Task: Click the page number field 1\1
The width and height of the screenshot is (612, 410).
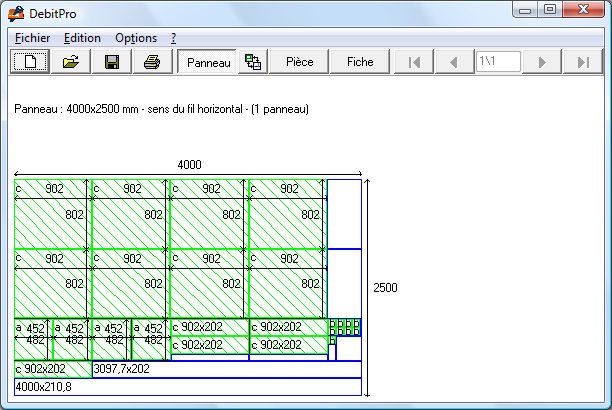Action: (x=498, y=61)
